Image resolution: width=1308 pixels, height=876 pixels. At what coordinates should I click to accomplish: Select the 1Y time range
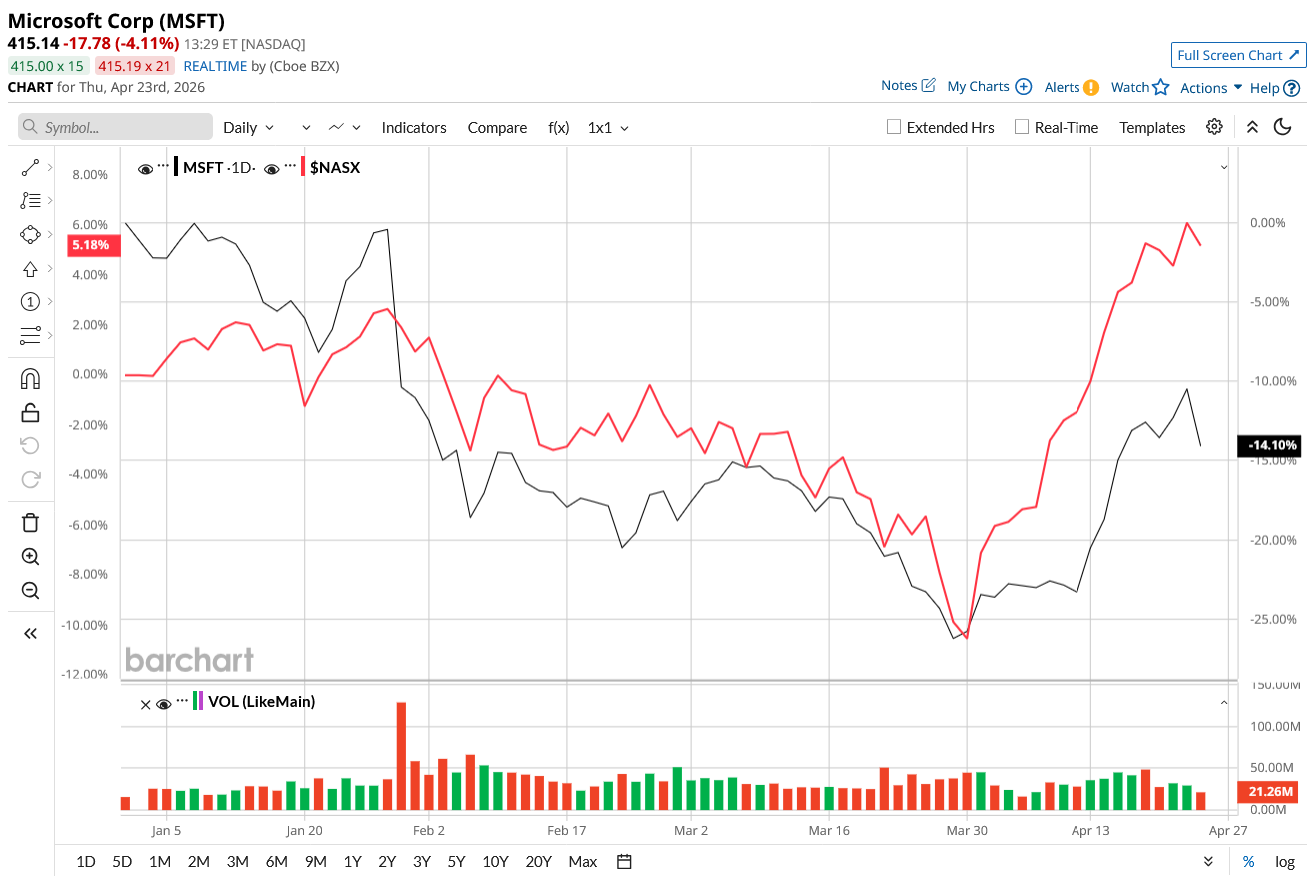click(352, 861)
